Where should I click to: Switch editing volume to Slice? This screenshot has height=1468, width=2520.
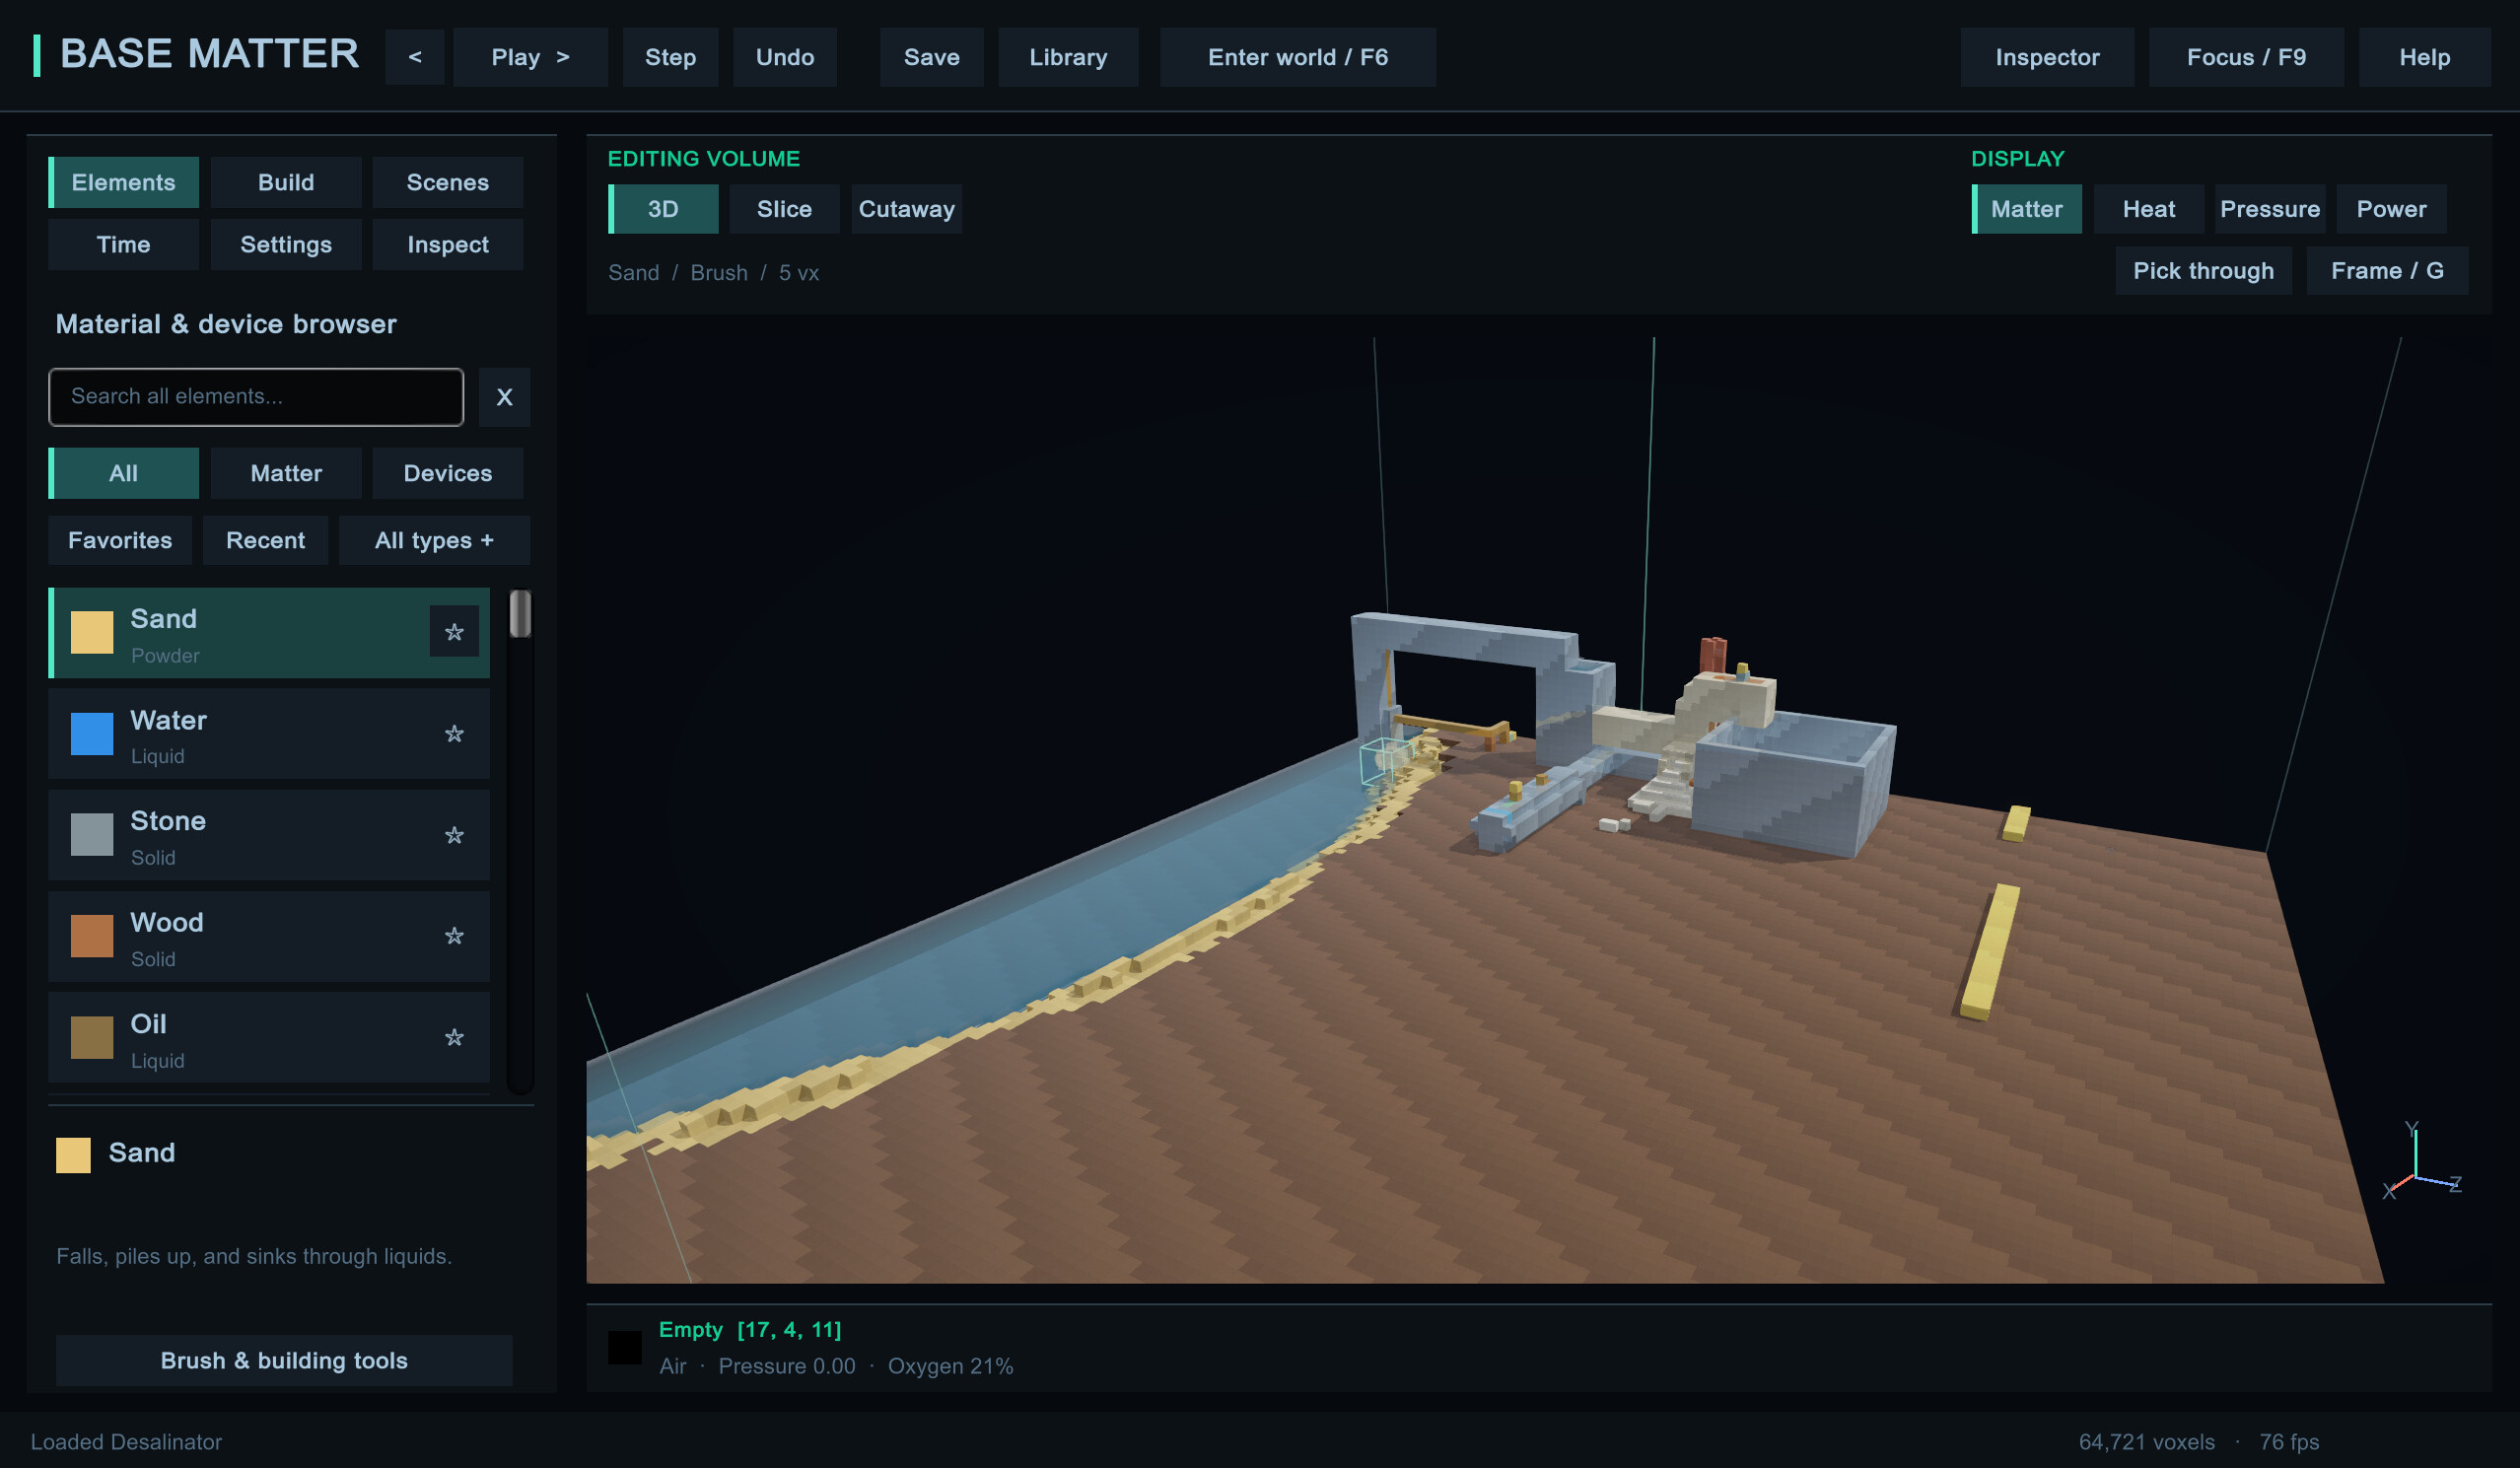point(784,209)
